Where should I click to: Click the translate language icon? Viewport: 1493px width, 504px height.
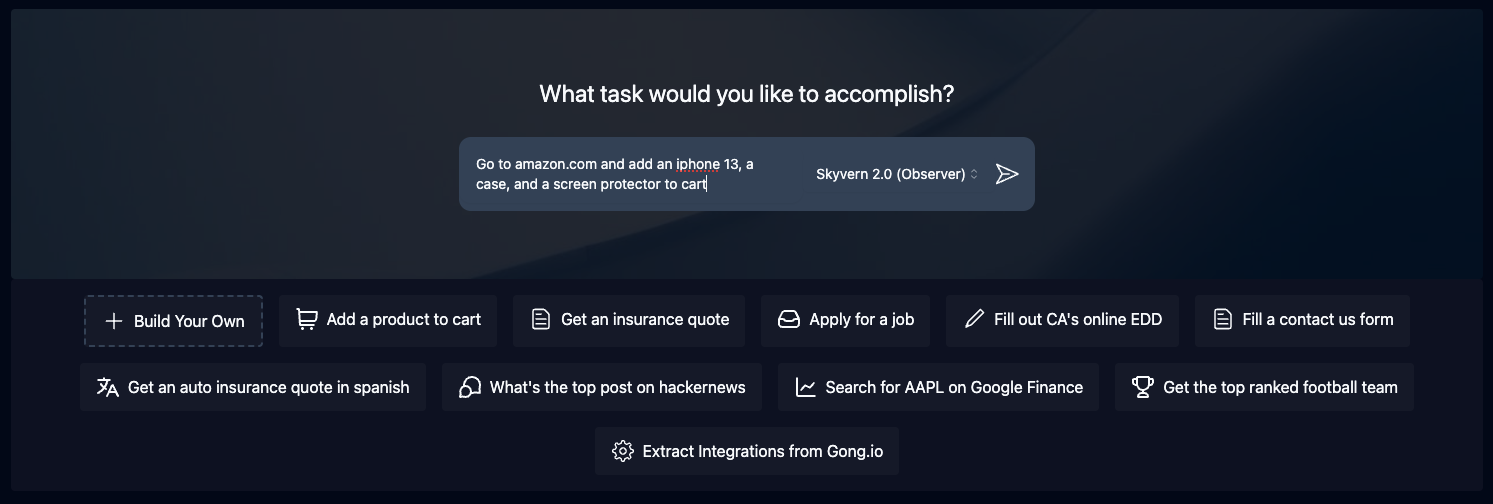[107, 387]
